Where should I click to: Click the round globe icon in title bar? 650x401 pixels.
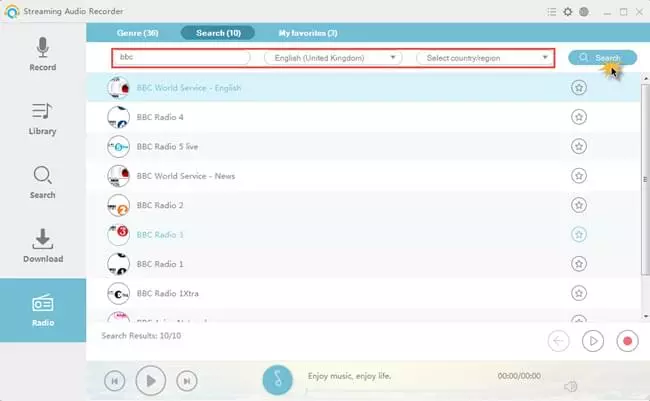pyautogui.click(x=584, y=12)
